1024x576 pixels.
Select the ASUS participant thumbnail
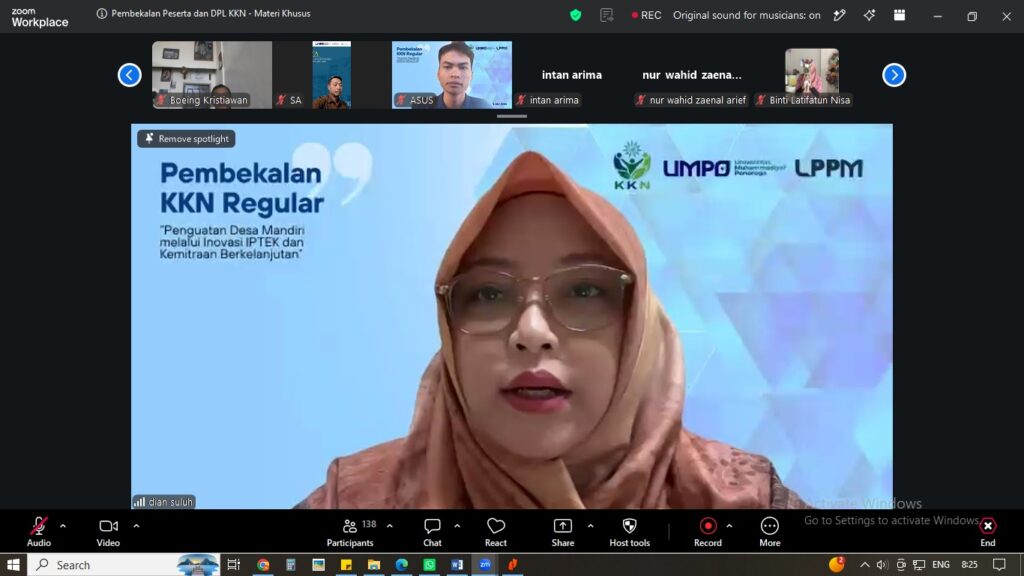coord(452,74)
